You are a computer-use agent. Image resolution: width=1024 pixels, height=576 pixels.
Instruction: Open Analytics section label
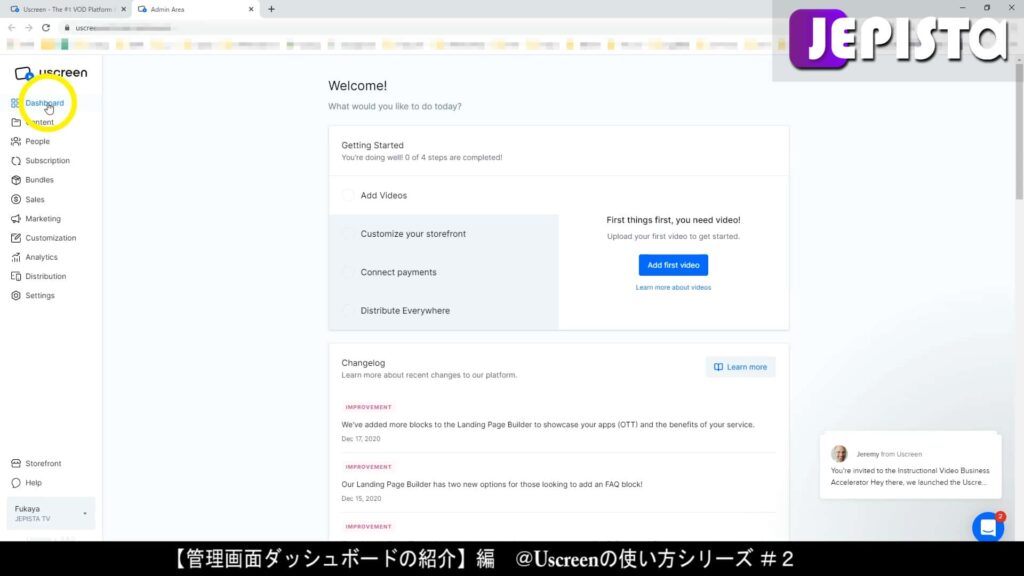[41, 257]
